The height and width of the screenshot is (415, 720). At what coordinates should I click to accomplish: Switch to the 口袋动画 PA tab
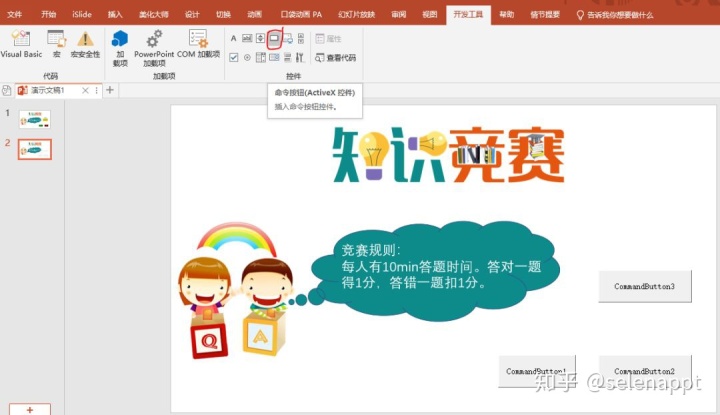[x=301, y=14]
